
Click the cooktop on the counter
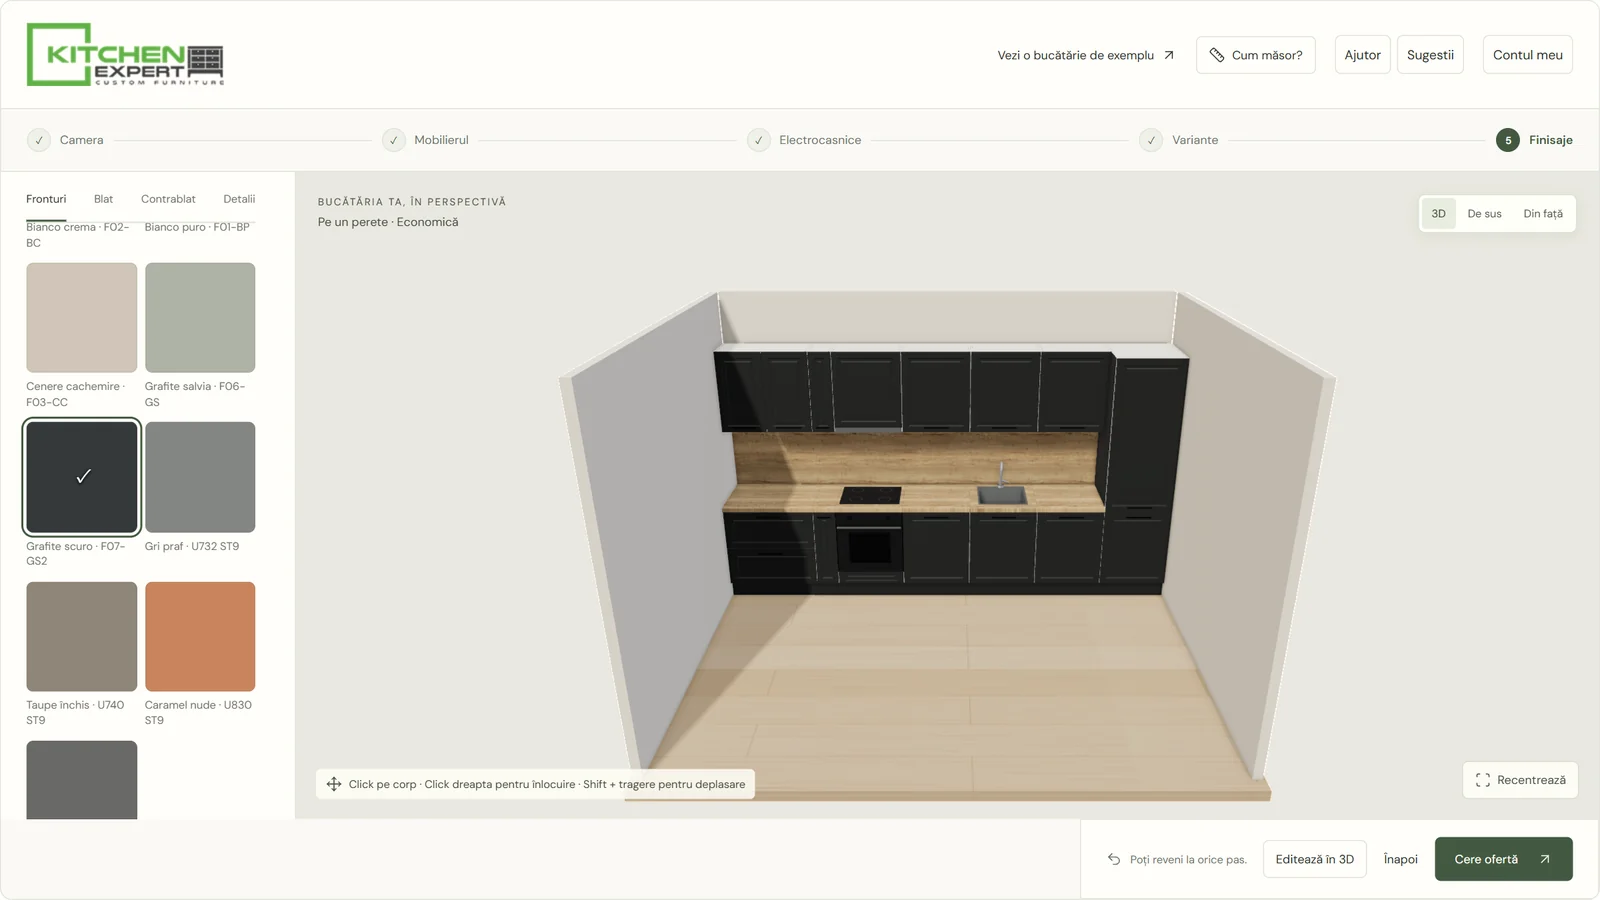click(x=870, y=495)
